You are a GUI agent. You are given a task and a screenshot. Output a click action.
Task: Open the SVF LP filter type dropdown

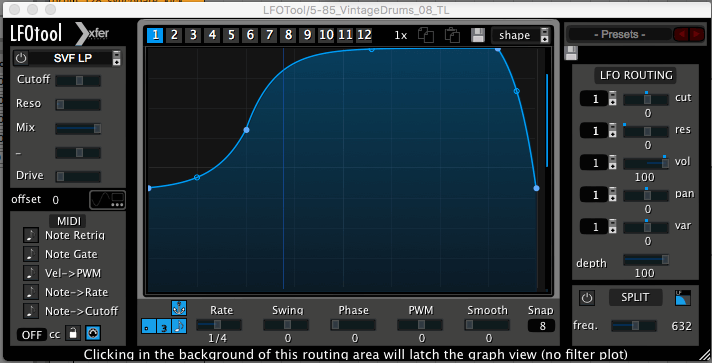(x=117, y=58)
